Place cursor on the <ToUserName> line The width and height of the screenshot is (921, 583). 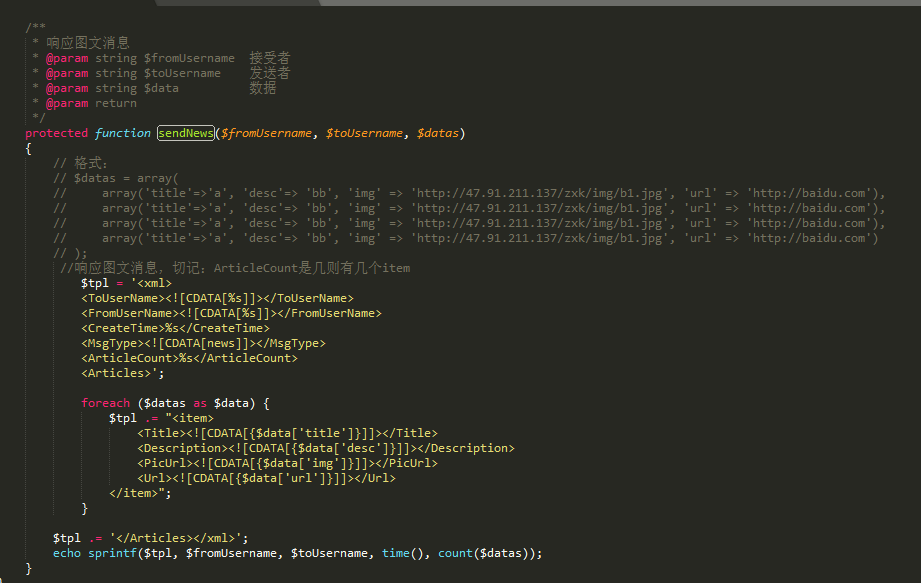217,298
